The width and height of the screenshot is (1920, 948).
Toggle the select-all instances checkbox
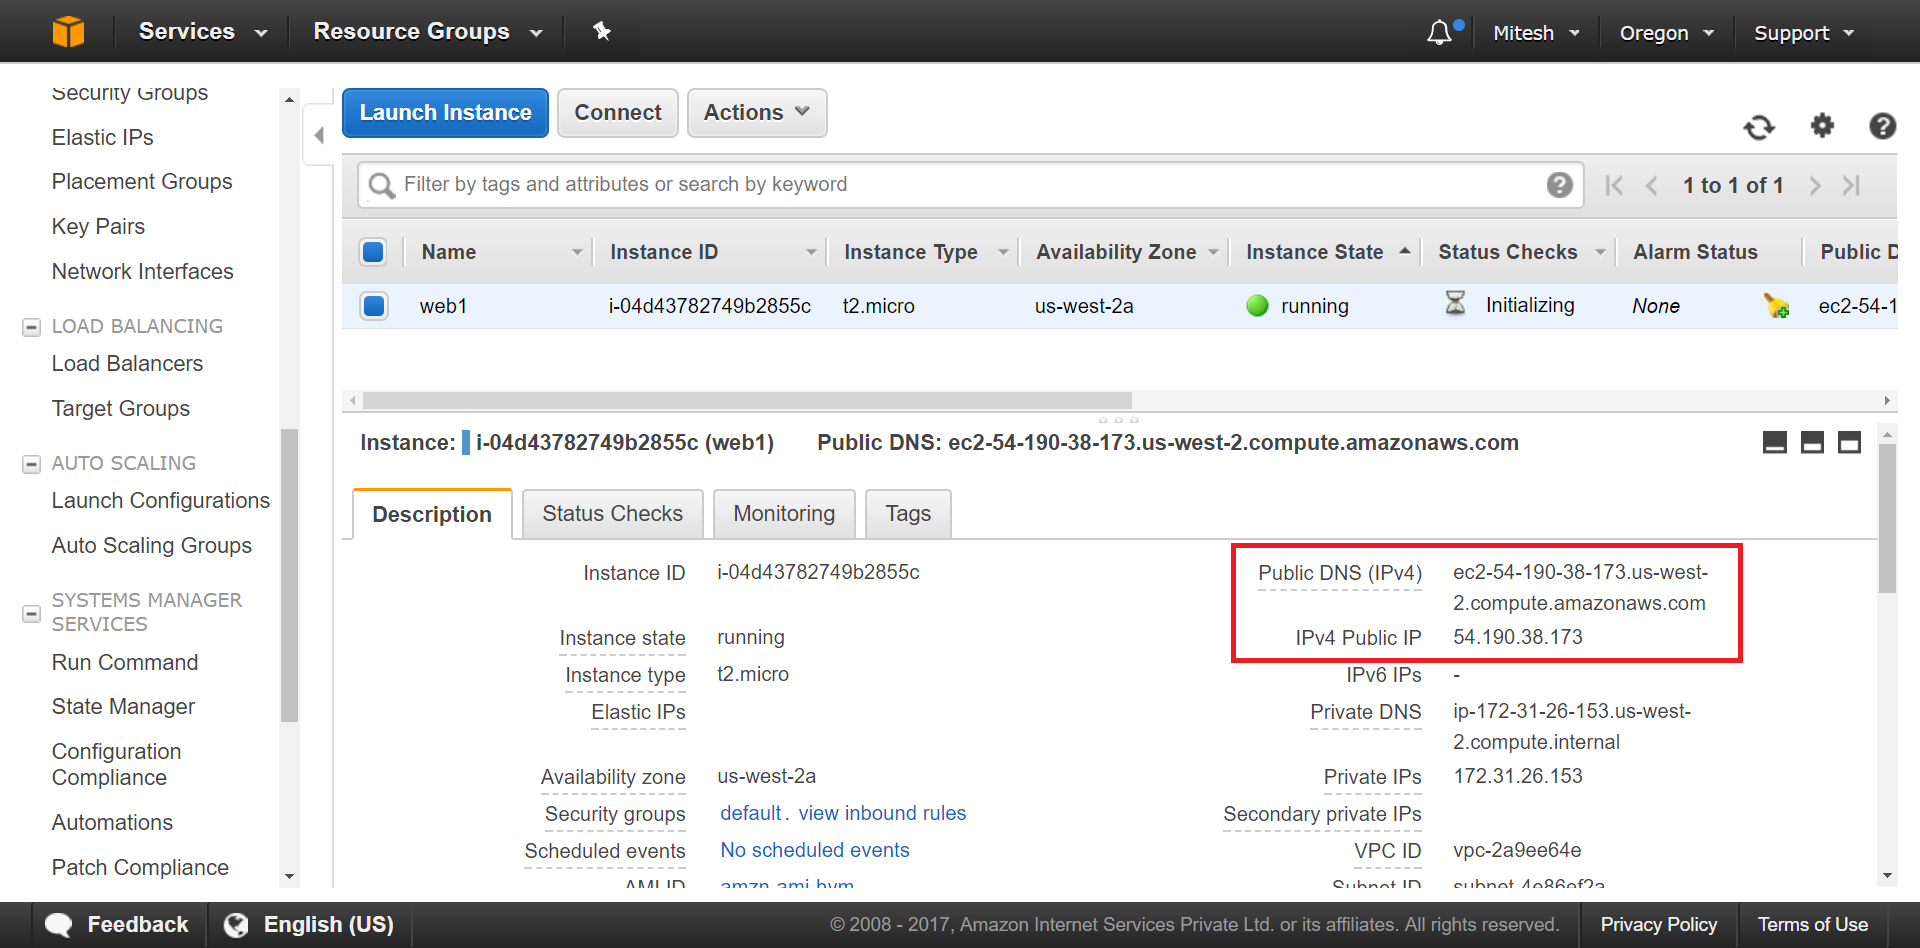click(x=374, y=252)
